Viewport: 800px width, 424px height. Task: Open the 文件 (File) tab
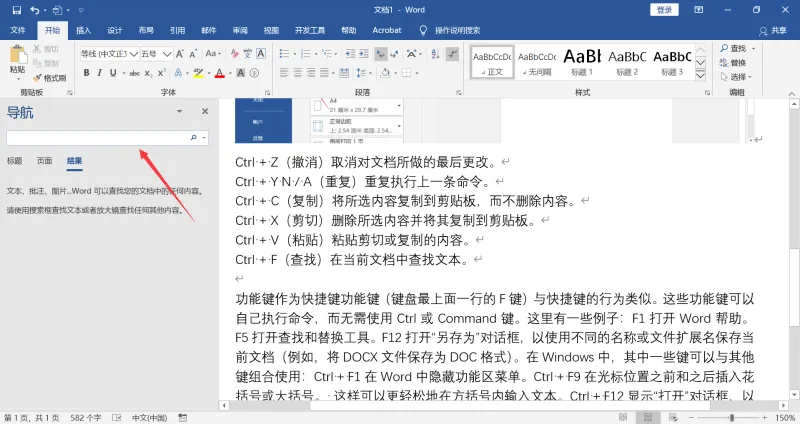click(18, 30)
